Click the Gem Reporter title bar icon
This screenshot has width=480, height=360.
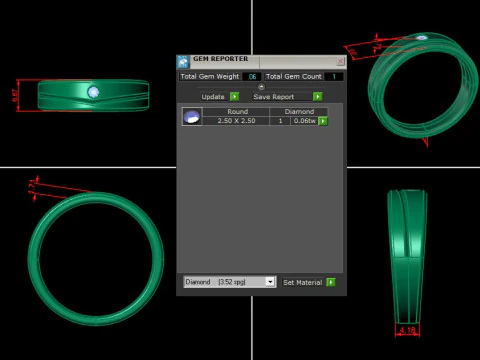[x=183, y=62]
